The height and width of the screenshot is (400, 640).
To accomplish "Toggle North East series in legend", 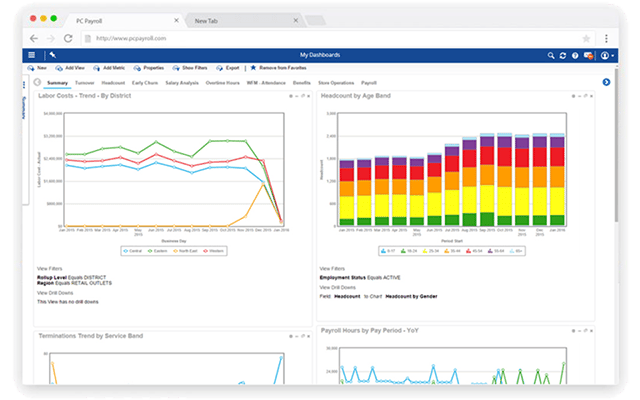I will (x=185, y=251).
